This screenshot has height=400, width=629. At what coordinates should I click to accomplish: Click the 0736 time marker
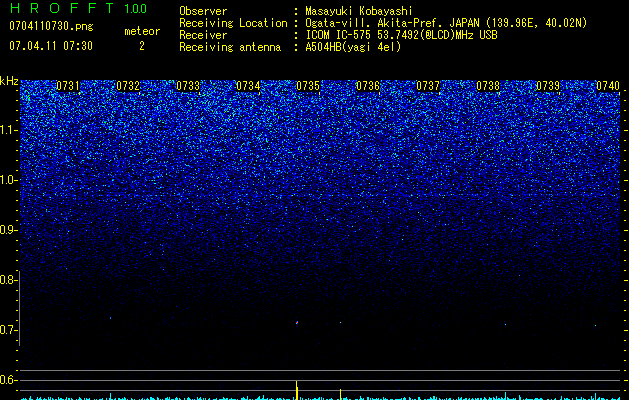(368, 86)
